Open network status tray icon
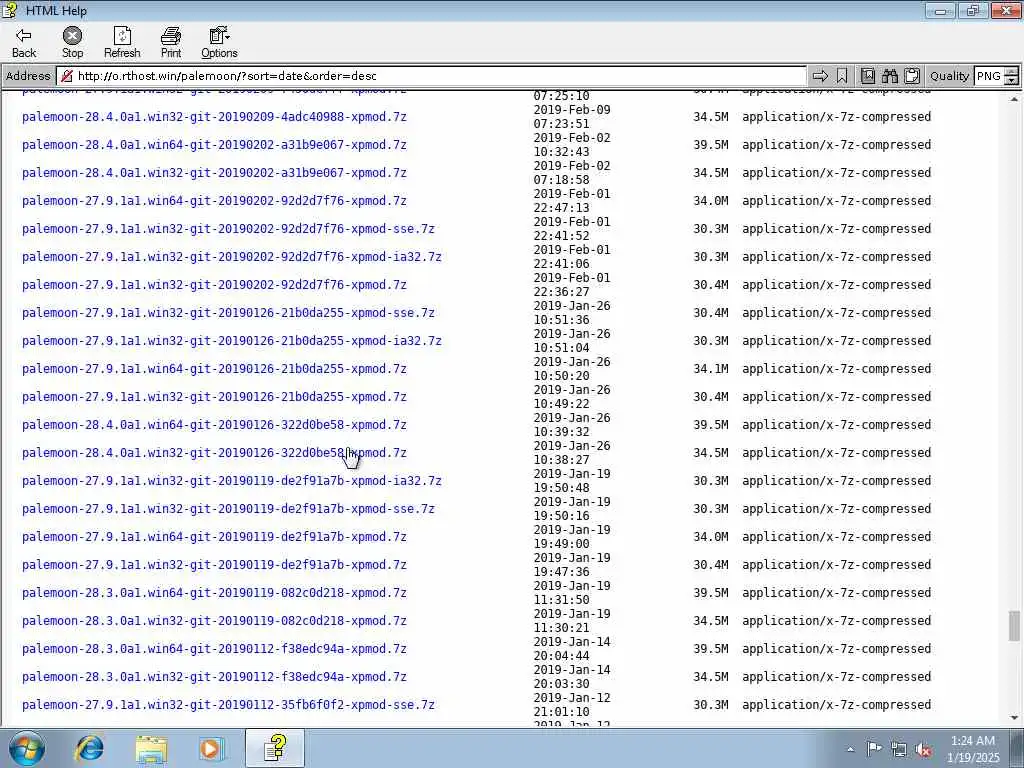 899,749
